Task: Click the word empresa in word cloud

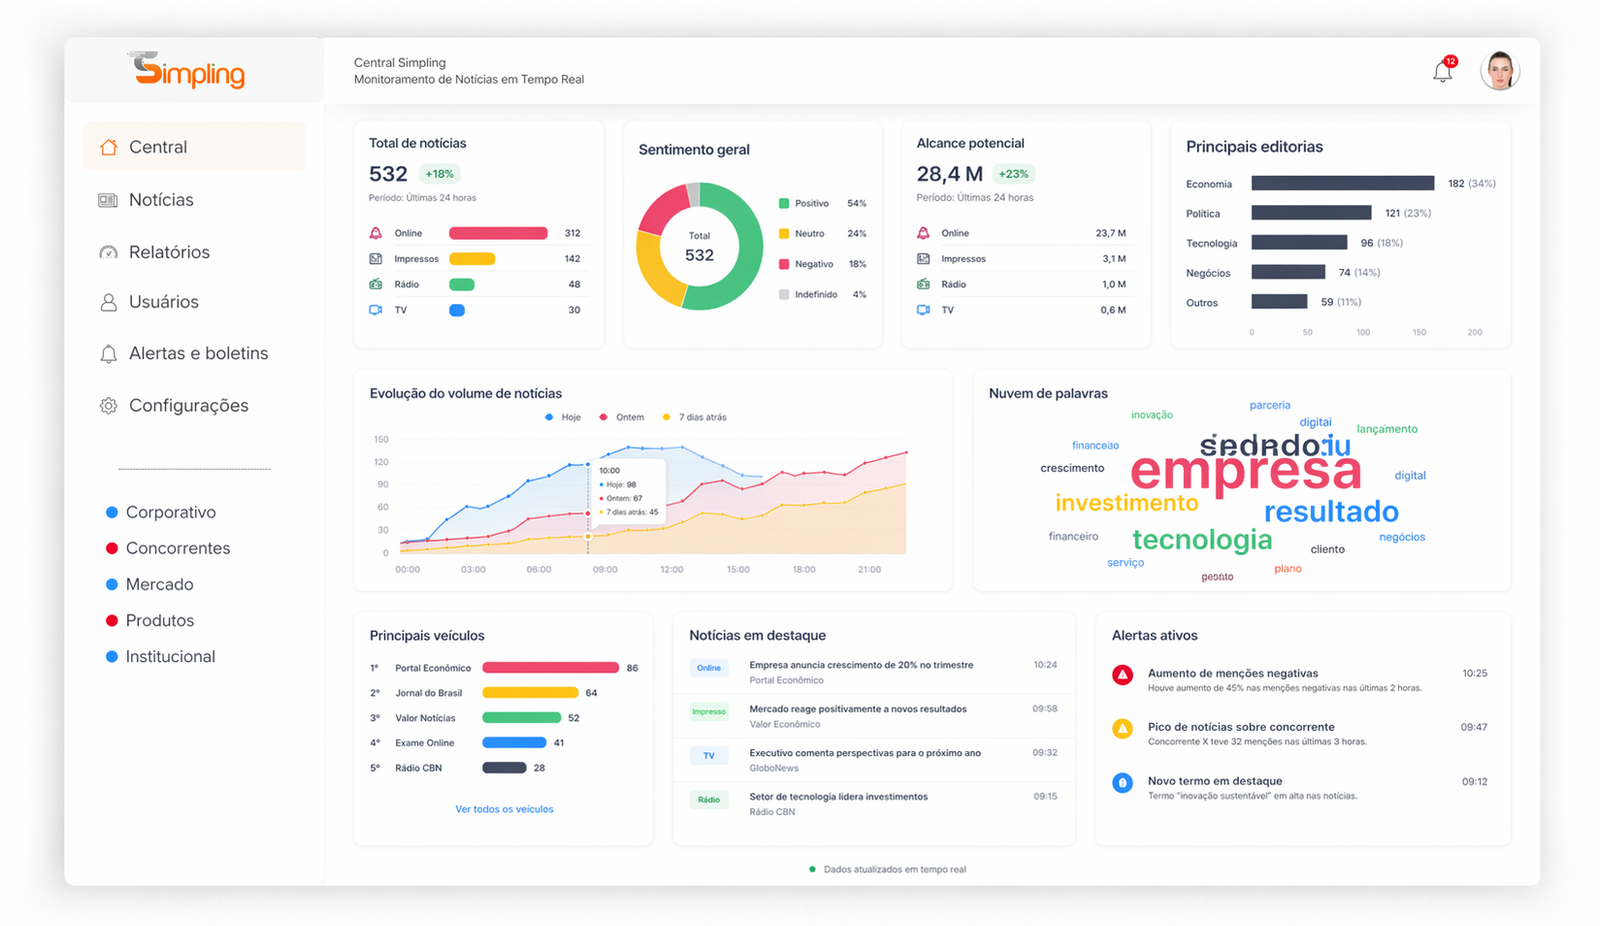Action: point(1246,470)
